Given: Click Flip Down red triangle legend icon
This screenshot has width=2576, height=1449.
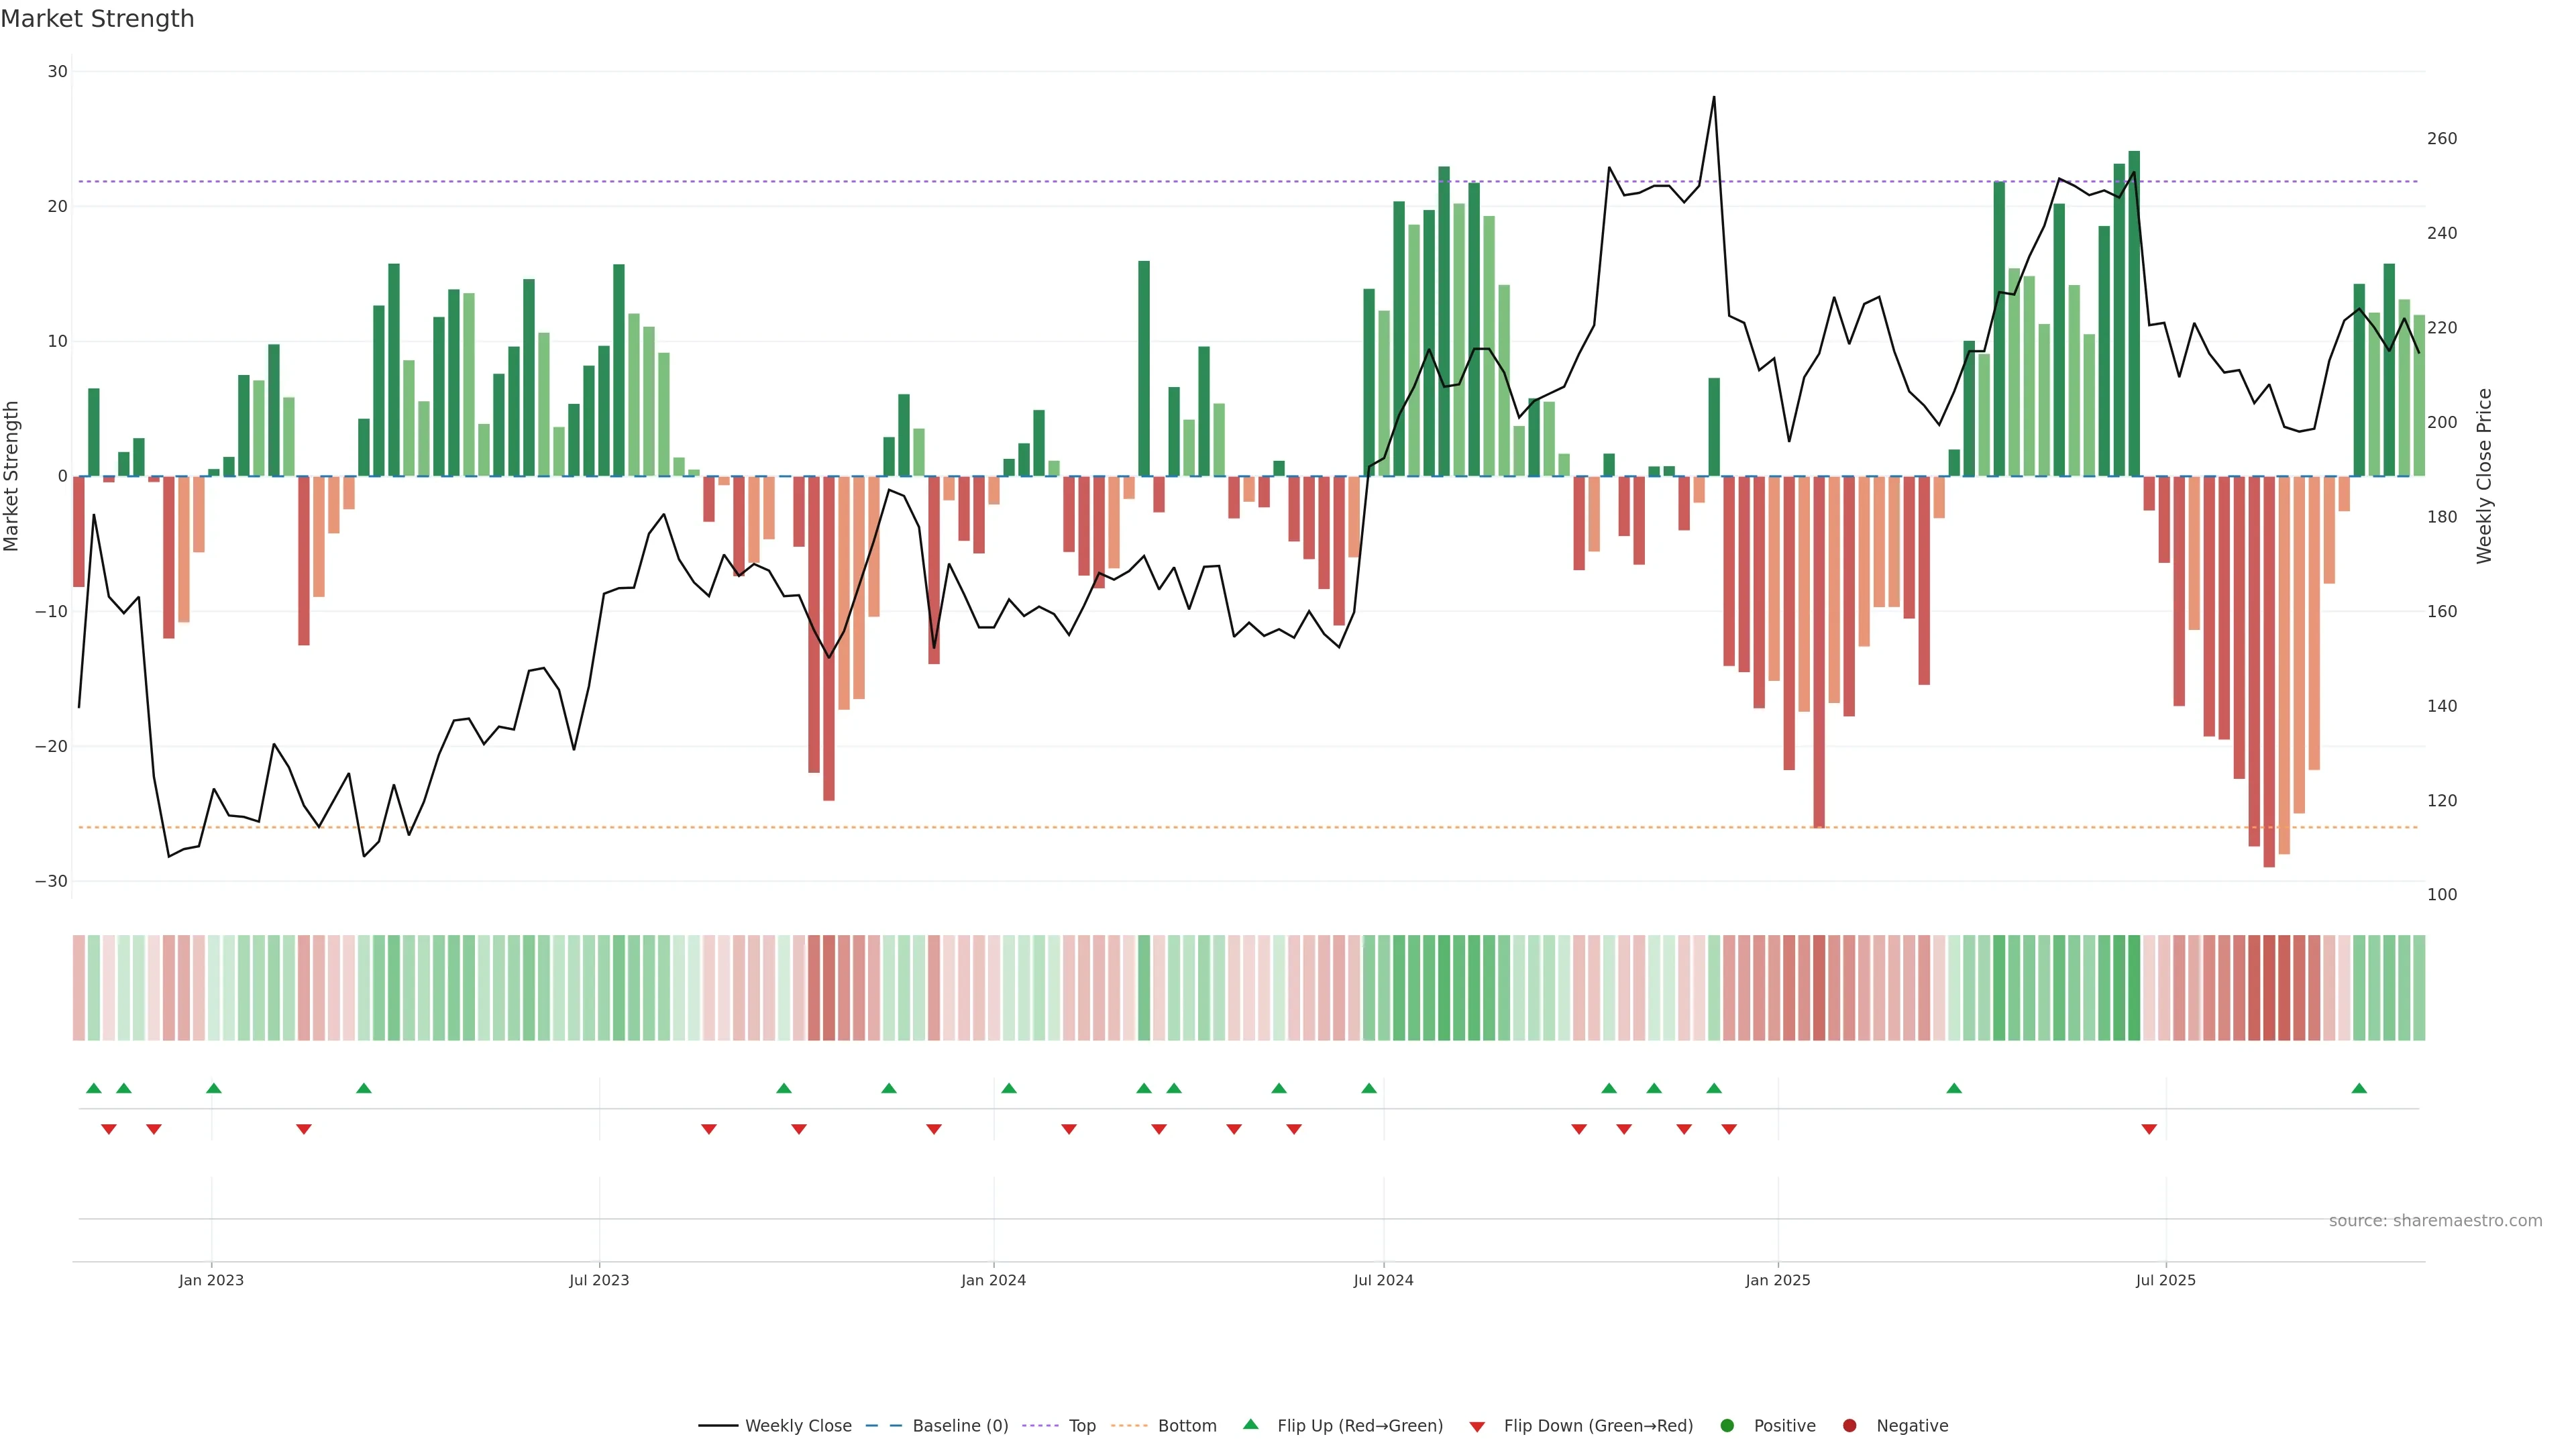Looking at the screenshot, I should (x=1477, y=1427).
